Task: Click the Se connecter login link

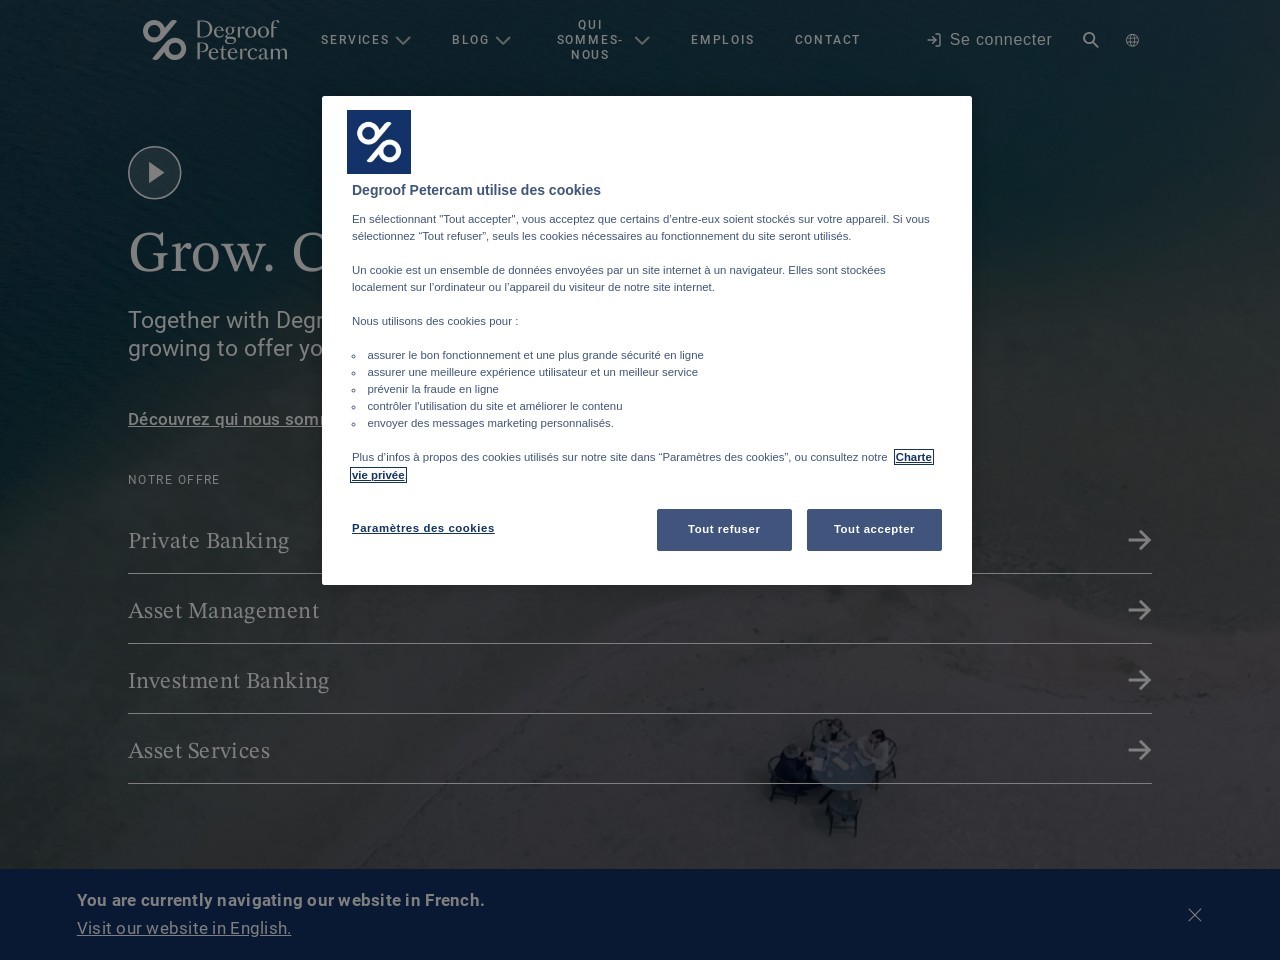Action: pyautogui.click(x=989, y=40)
